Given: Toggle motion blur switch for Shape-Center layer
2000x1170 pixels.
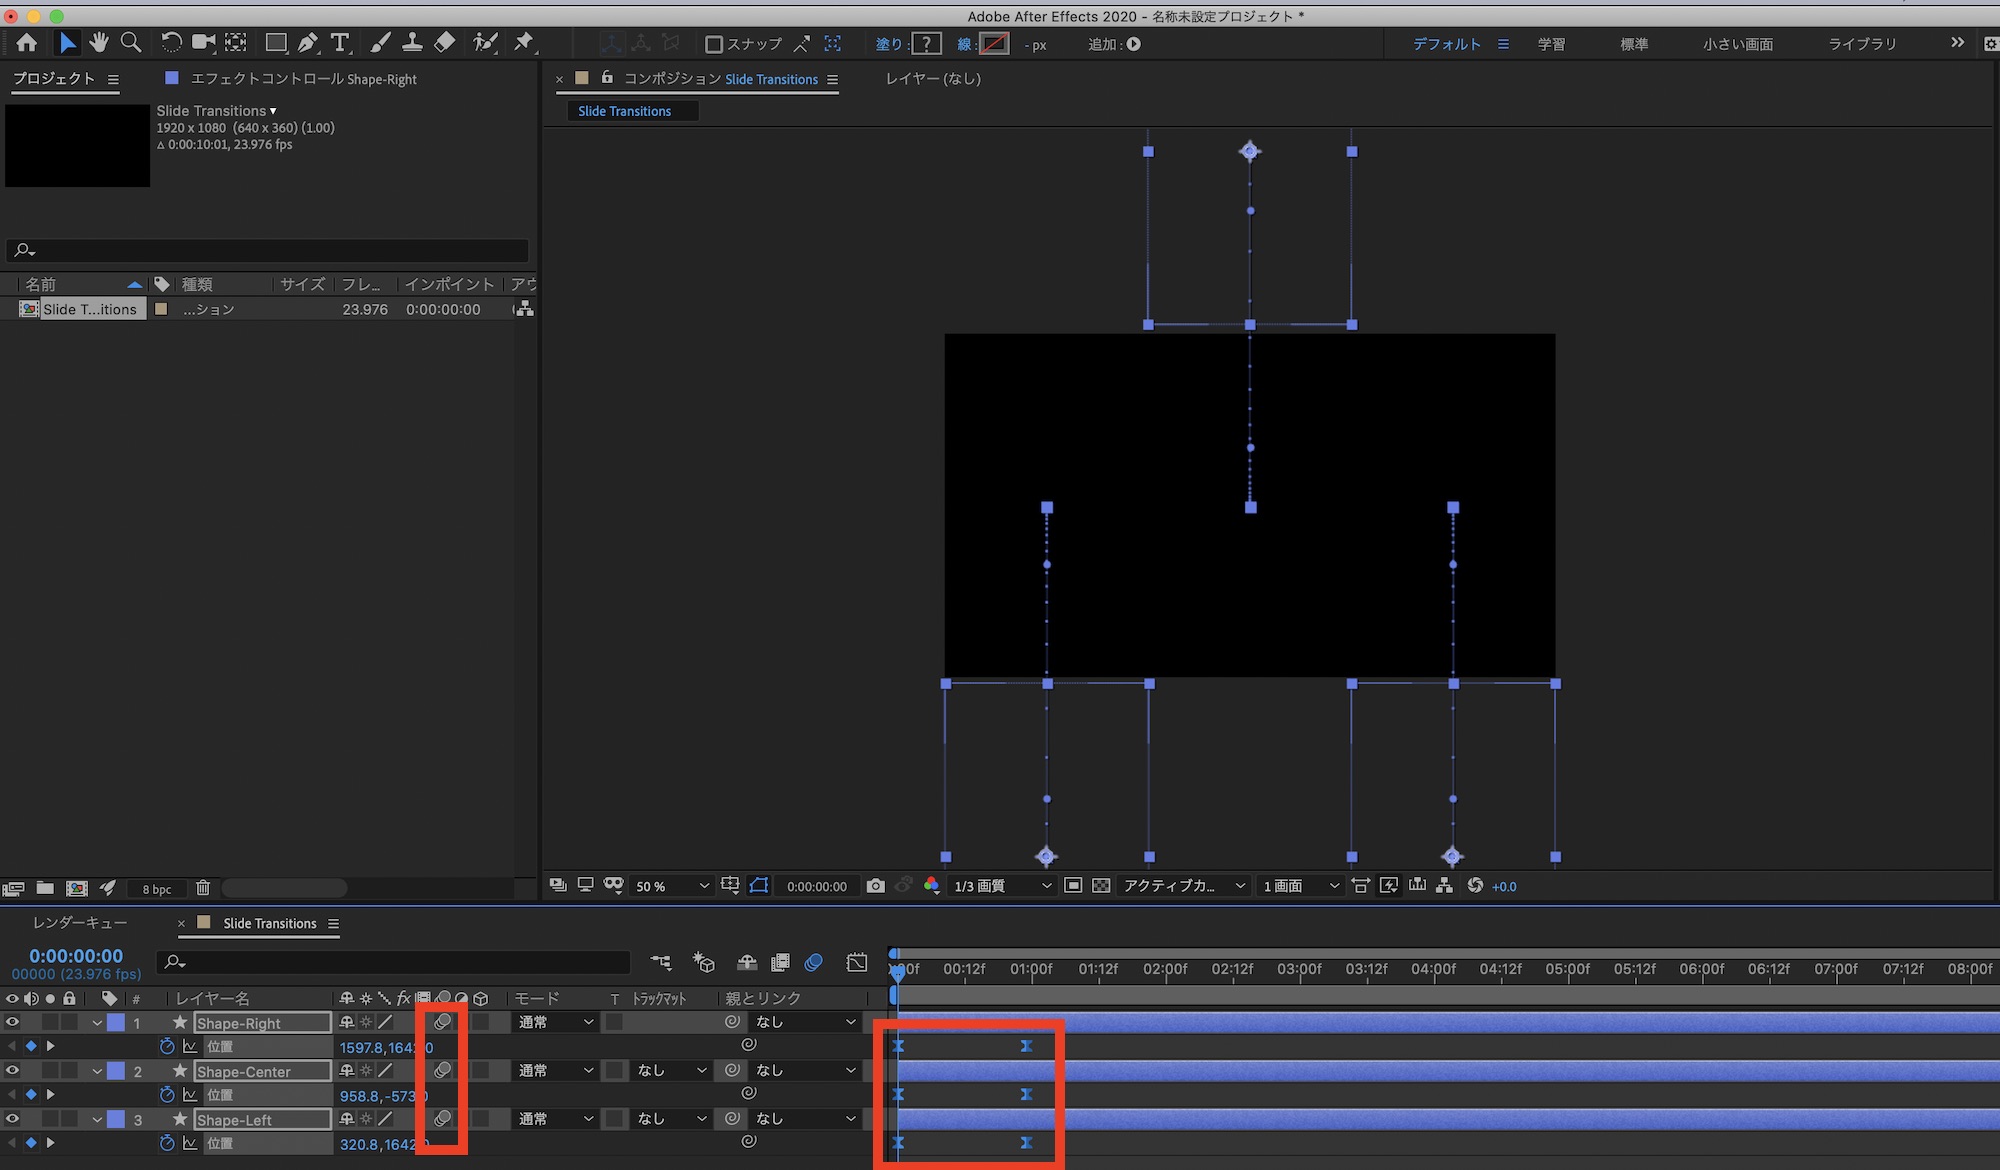Looking at the screenshot, I should 442,1070.
